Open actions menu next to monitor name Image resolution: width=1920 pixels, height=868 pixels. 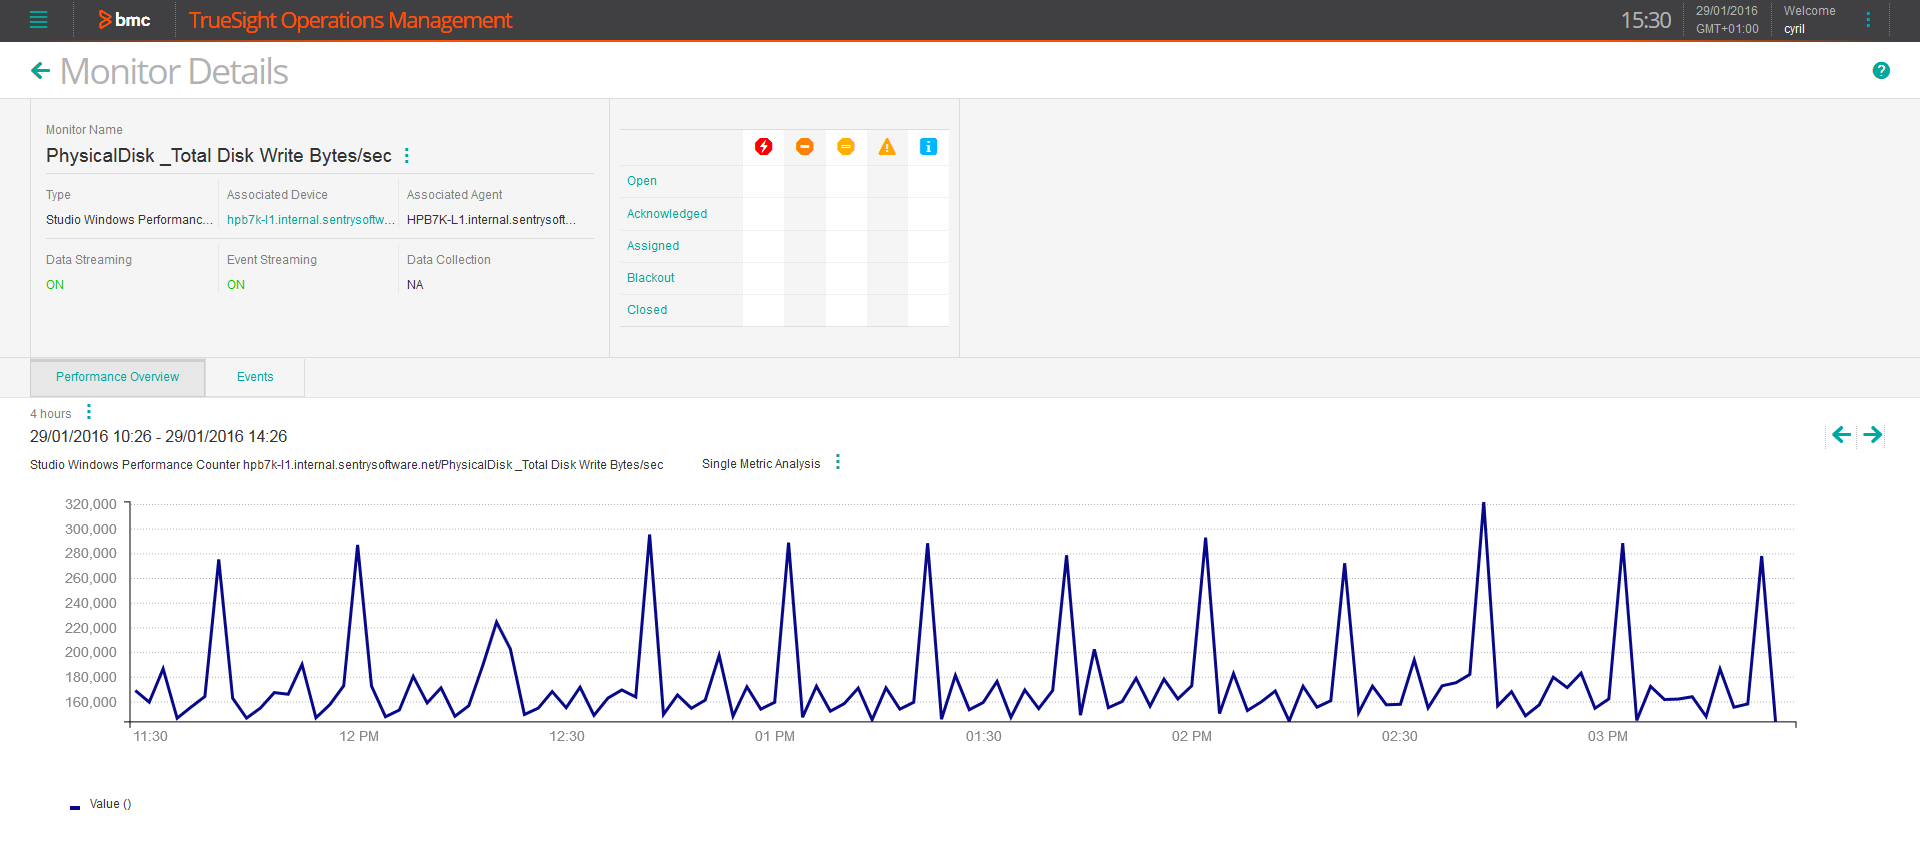[x=406, y=155]
